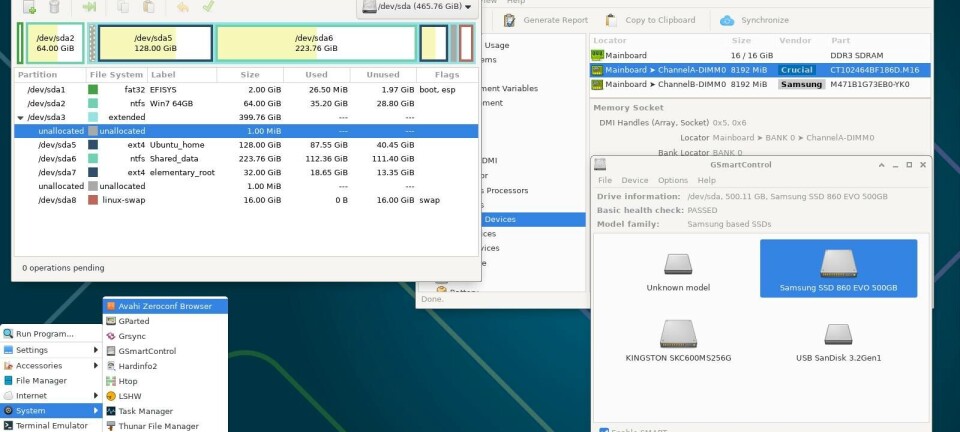Open File menu in GSmartControl
Image resolution: width=960 pixels, height=432 pixels.
[x=605, y=181]
